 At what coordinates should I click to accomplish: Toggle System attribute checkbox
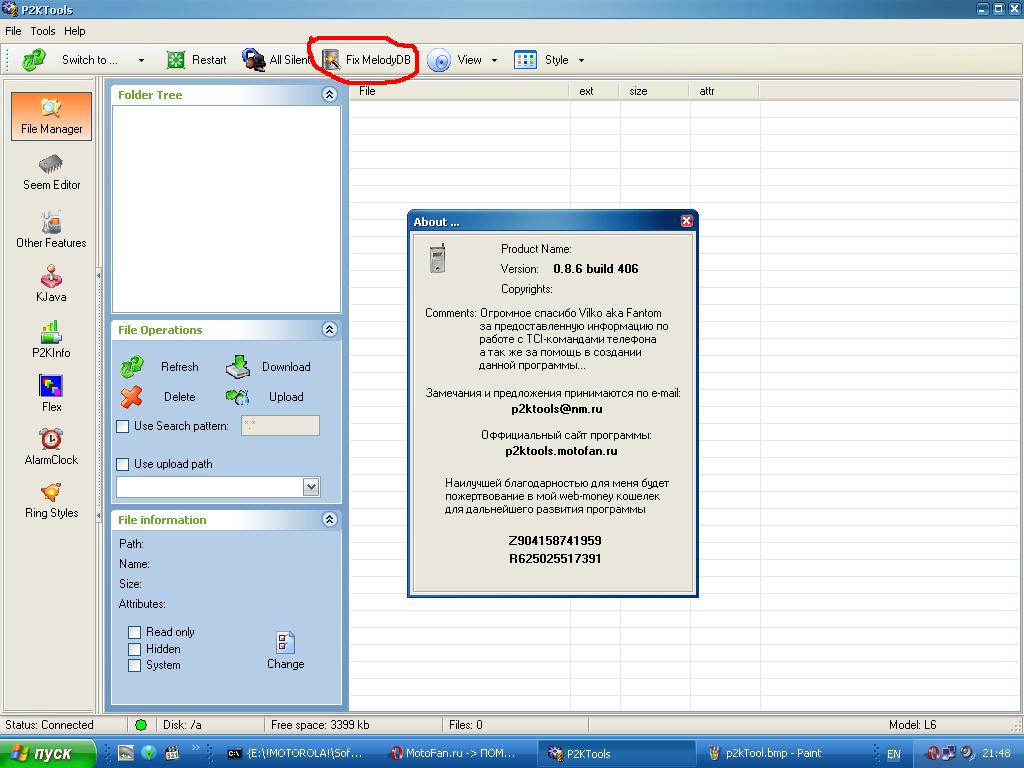point(135,665)
